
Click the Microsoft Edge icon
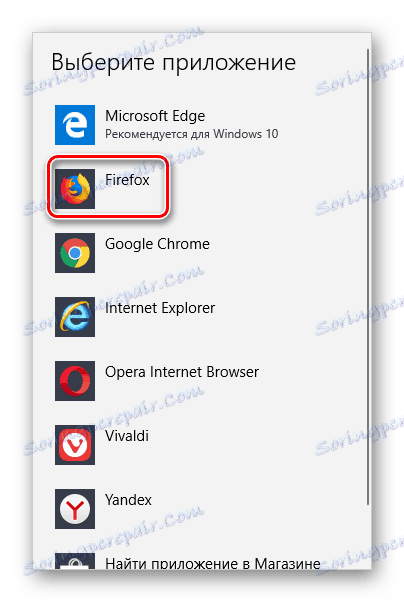click(75, 125)
